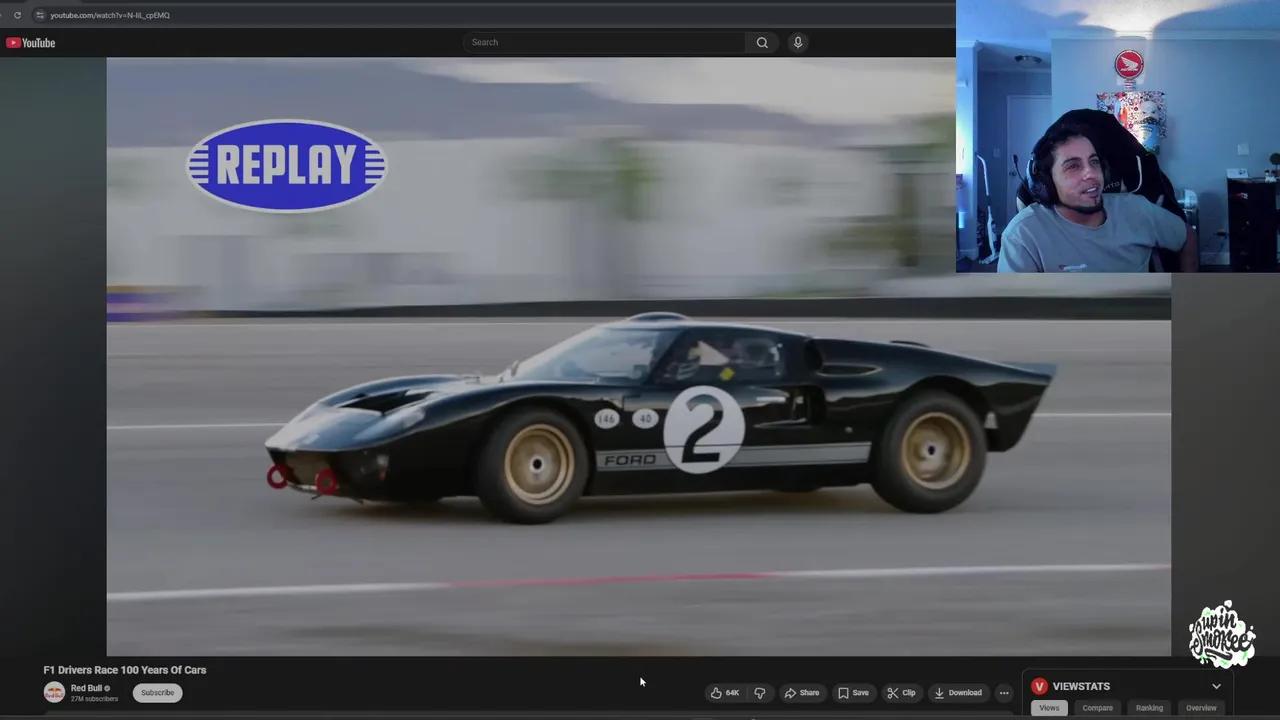This screenshot has width=1280, height=720.
Task: Create a Clip with scissors button
Action: [x=901, y=693]
